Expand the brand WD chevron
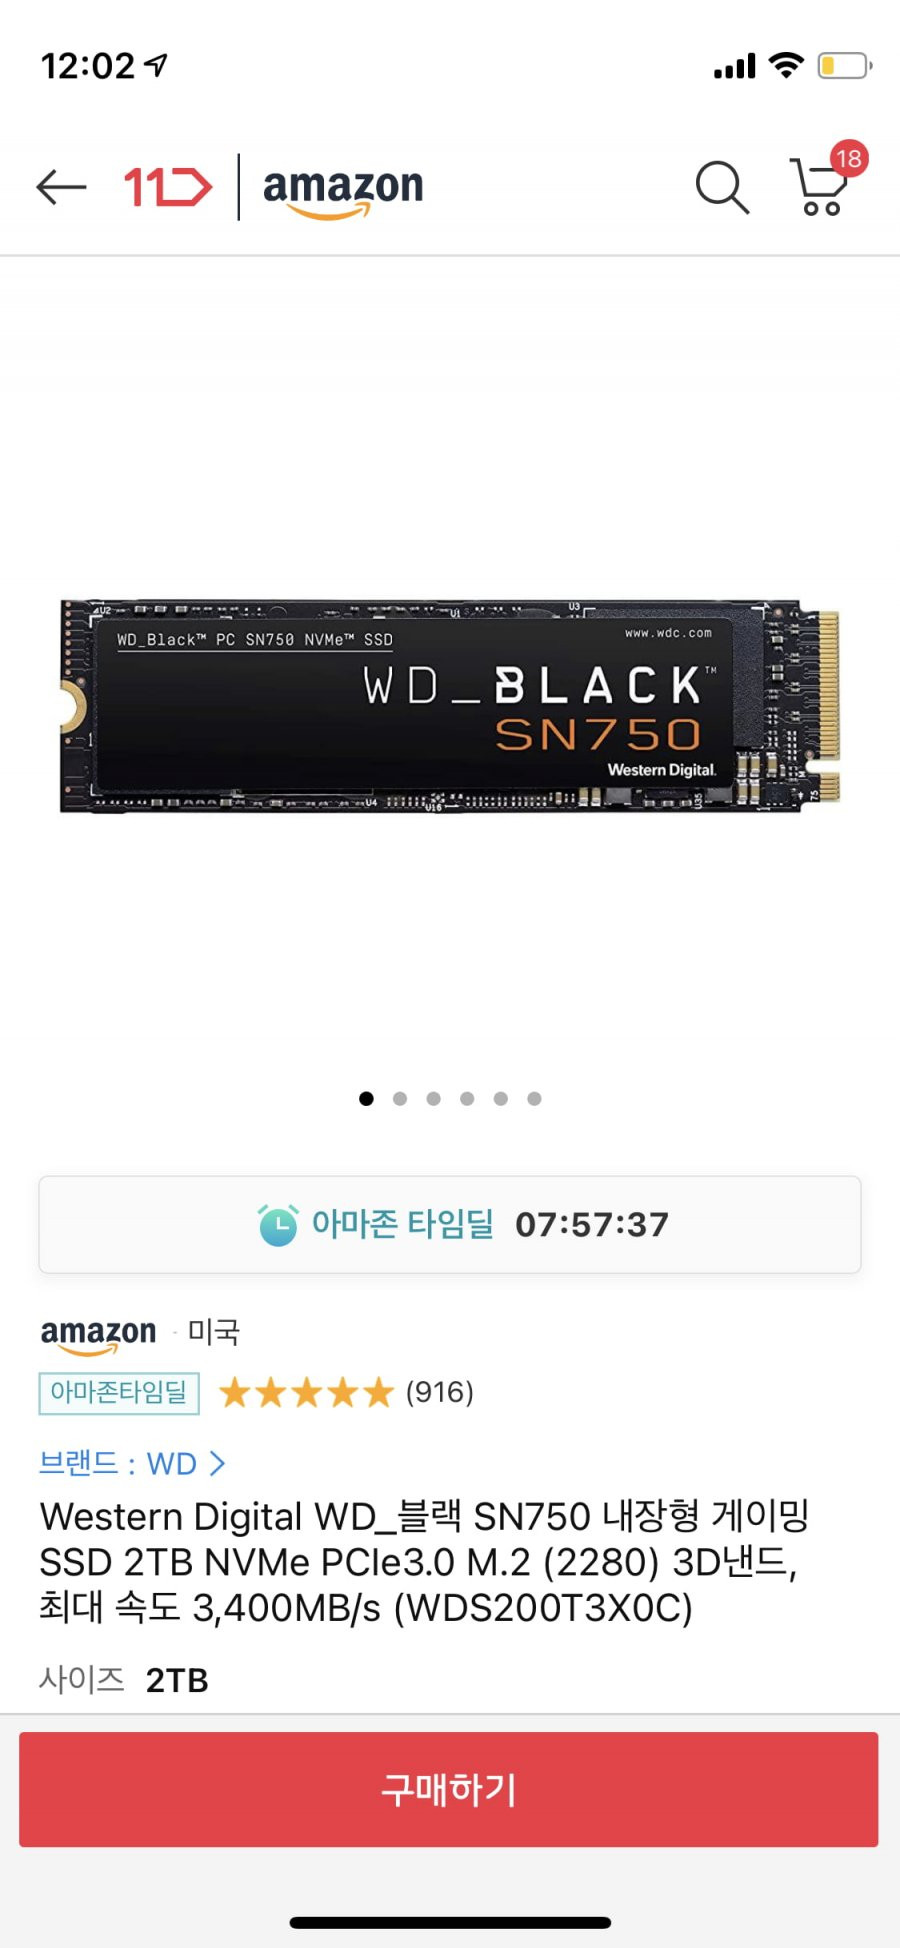 pos(217,1464)
